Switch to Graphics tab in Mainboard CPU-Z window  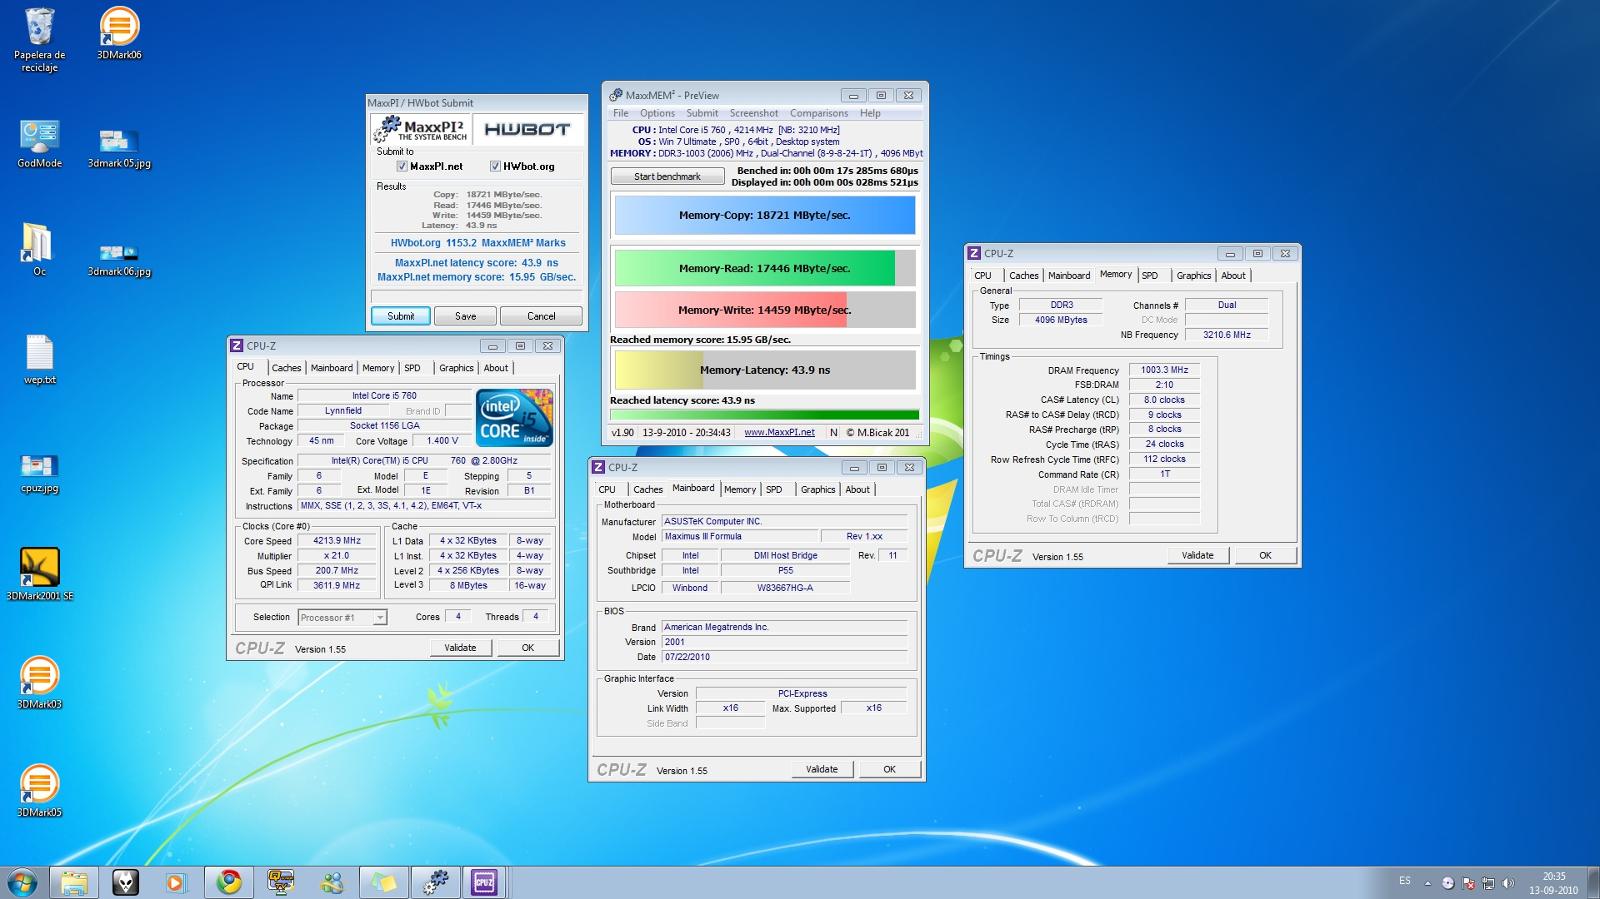point(818,490)
